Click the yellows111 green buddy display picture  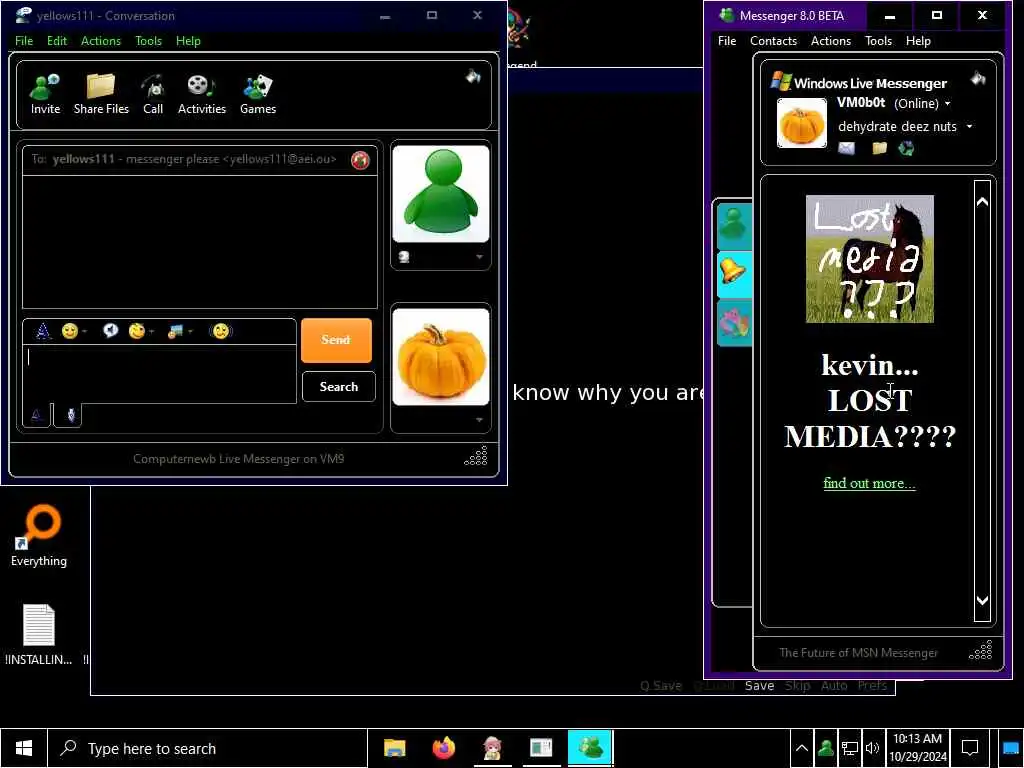441,194
